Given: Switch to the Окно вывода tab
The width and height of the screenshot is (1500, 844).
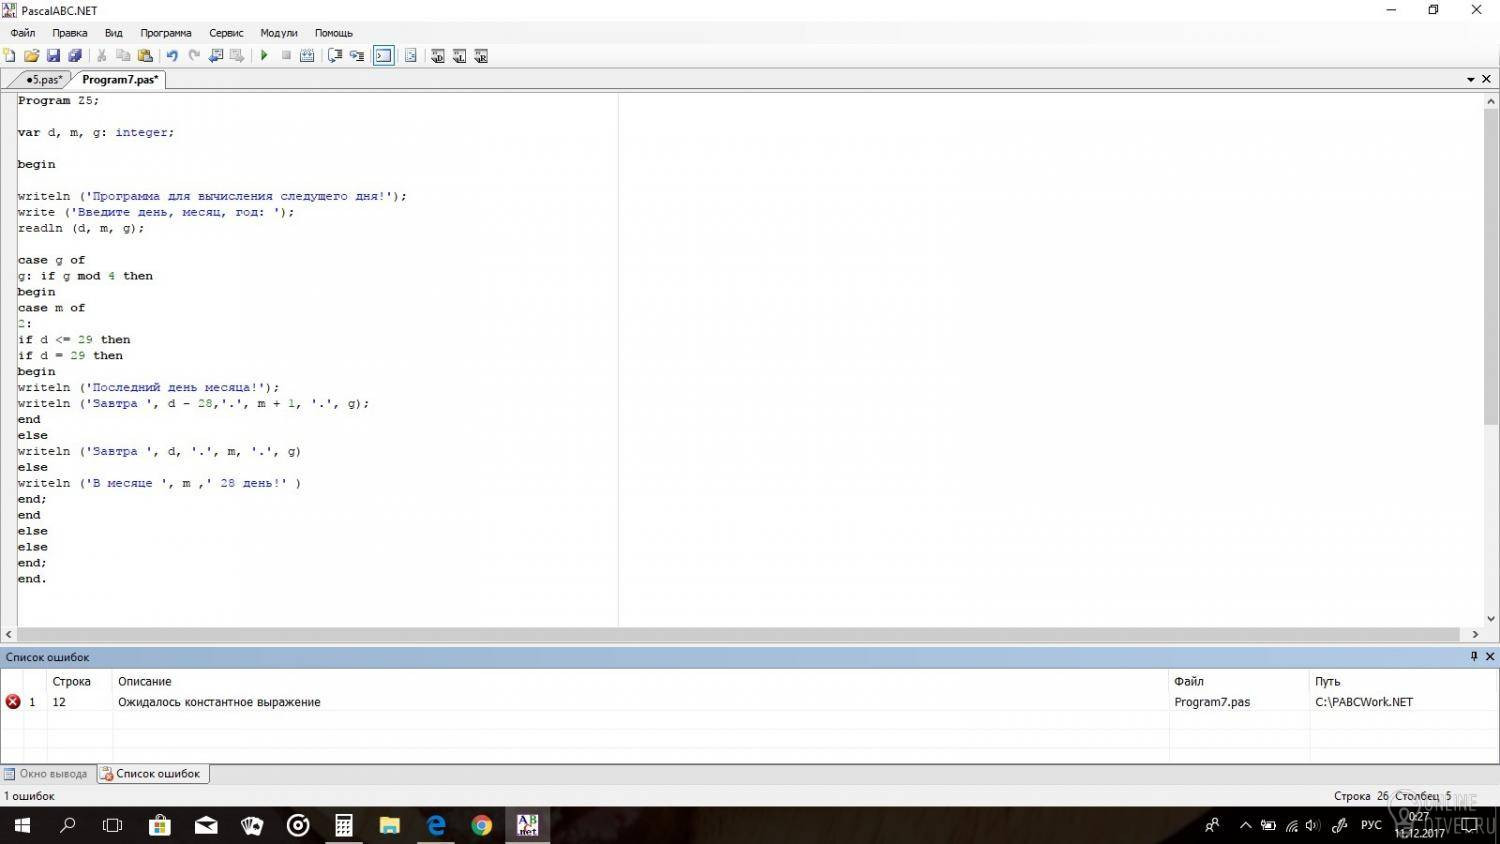Looking at the screenshot, I should [46, 774].
